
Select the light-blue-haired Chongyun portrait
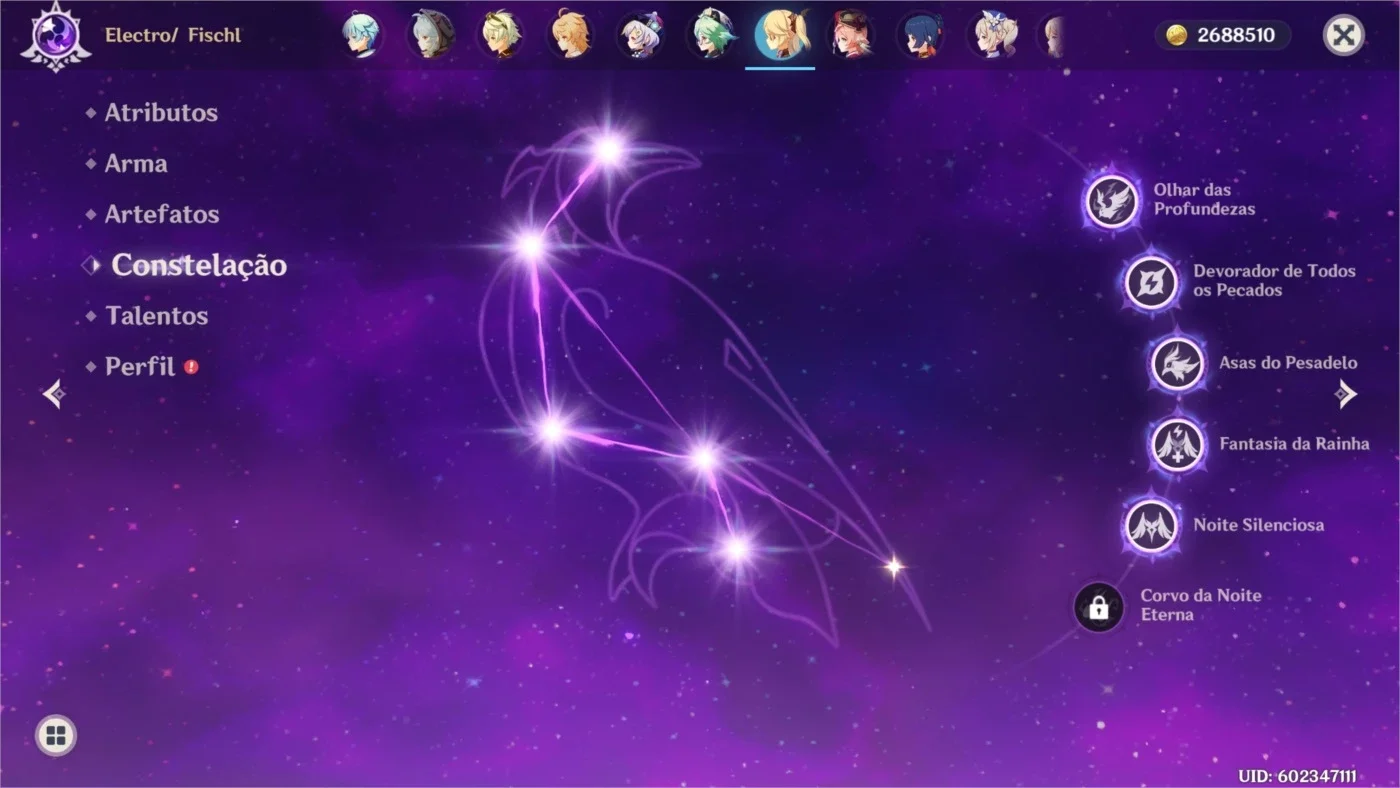point(360,35)
